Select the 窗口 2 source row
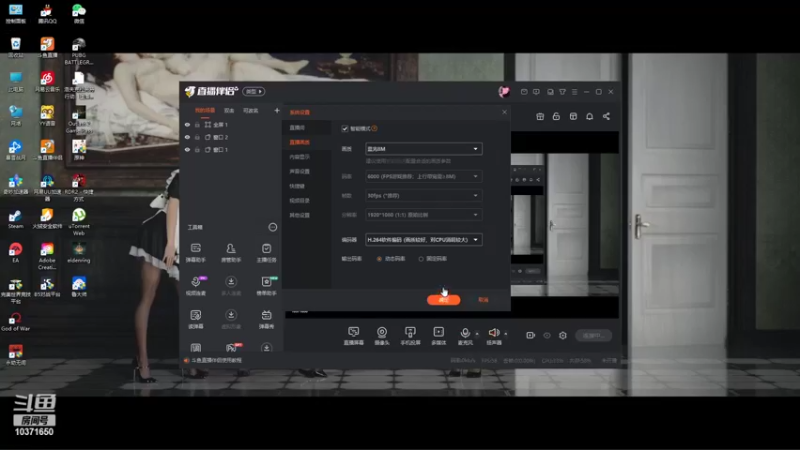 click(x=231, y=137)
